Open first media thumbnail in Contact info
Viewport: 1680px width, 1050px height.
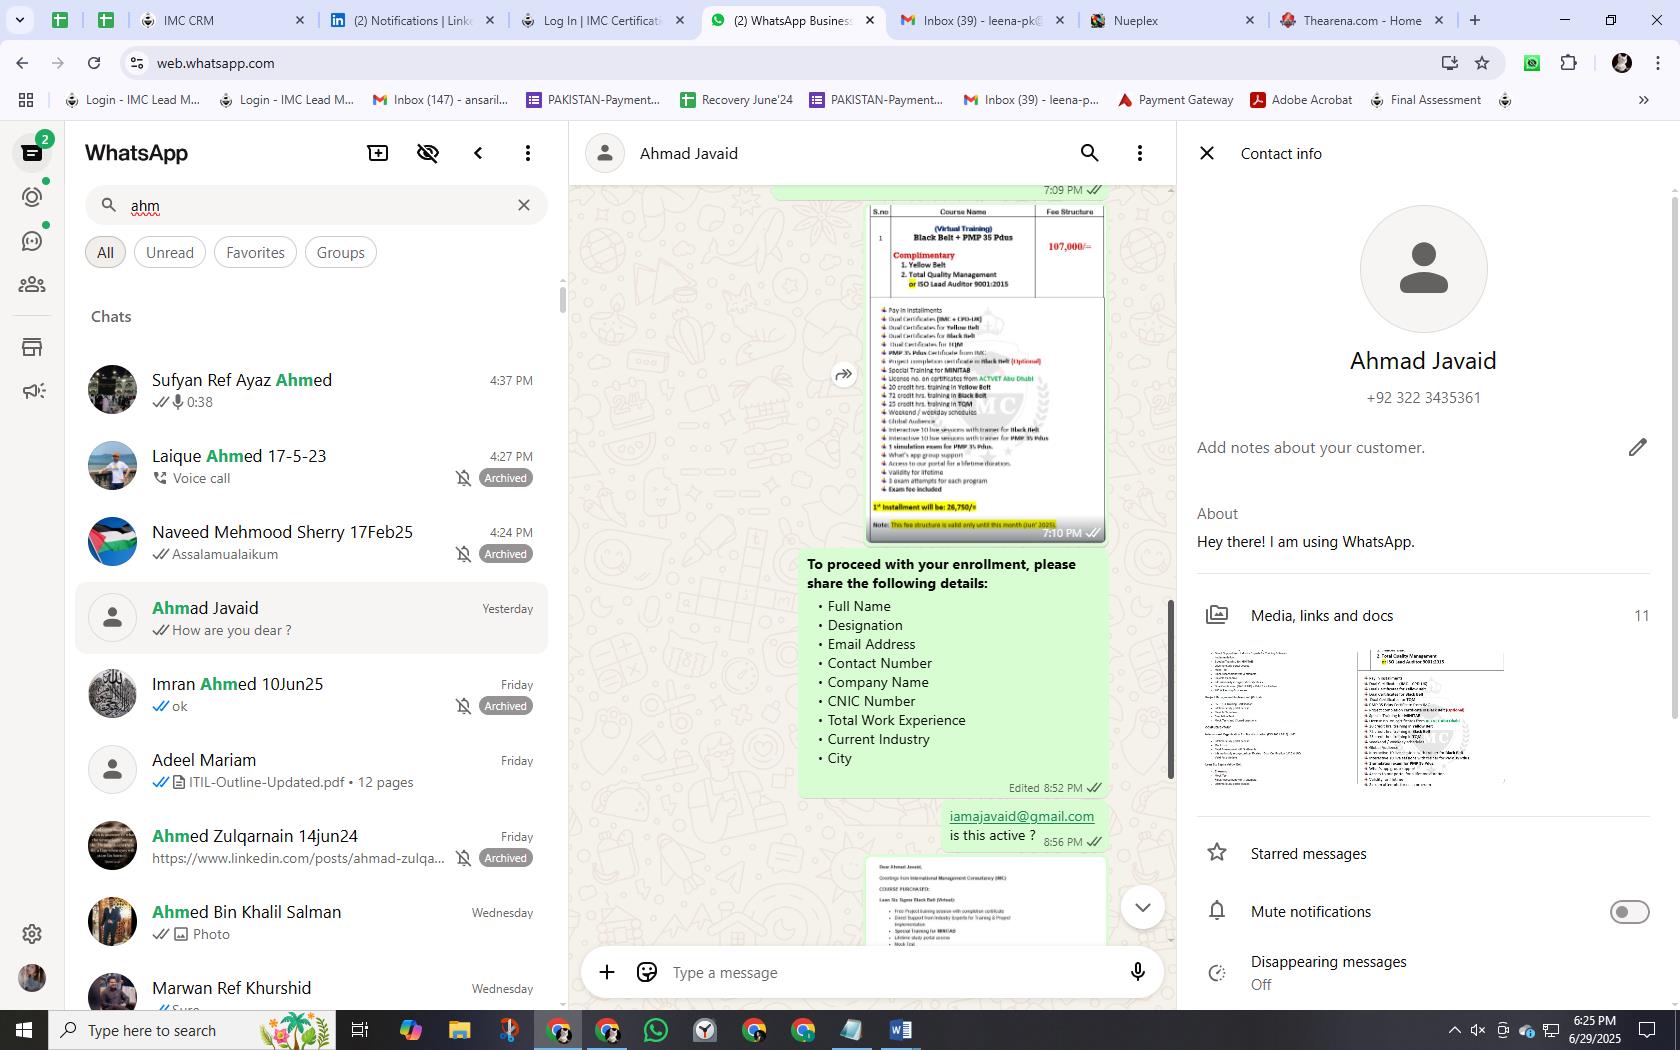coord(1270,718)
